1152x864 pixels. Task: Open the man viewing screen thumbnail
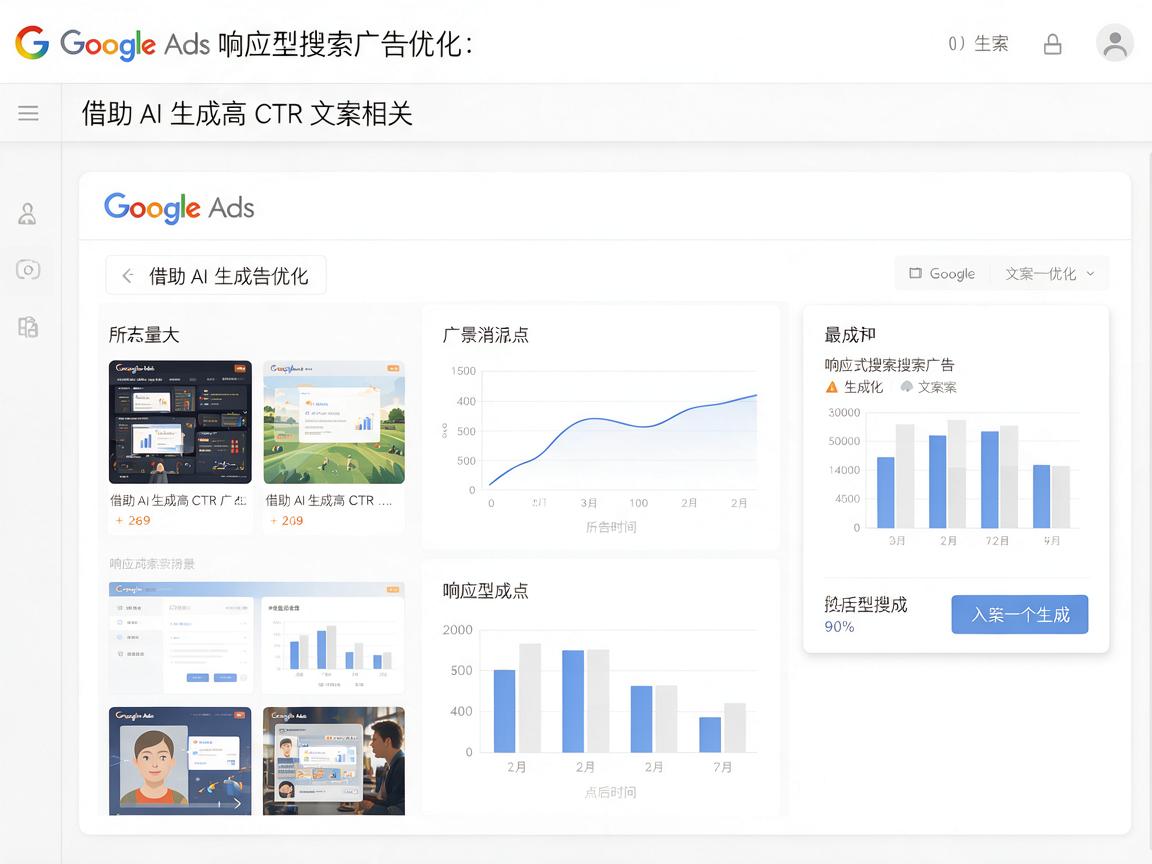tap(334, 761)
